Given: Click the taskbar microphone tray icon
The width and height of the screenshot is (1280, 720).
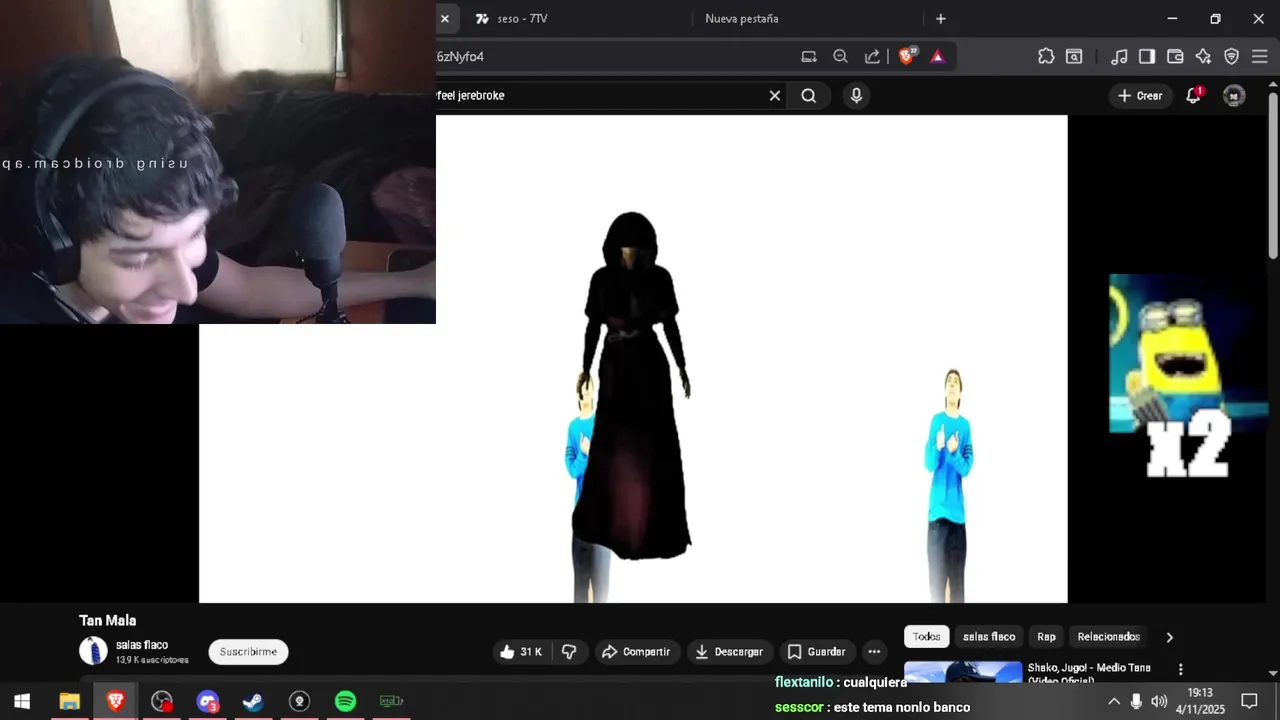Looking at the screenshot, I should pyautogui.click(x=1136, y=701).
